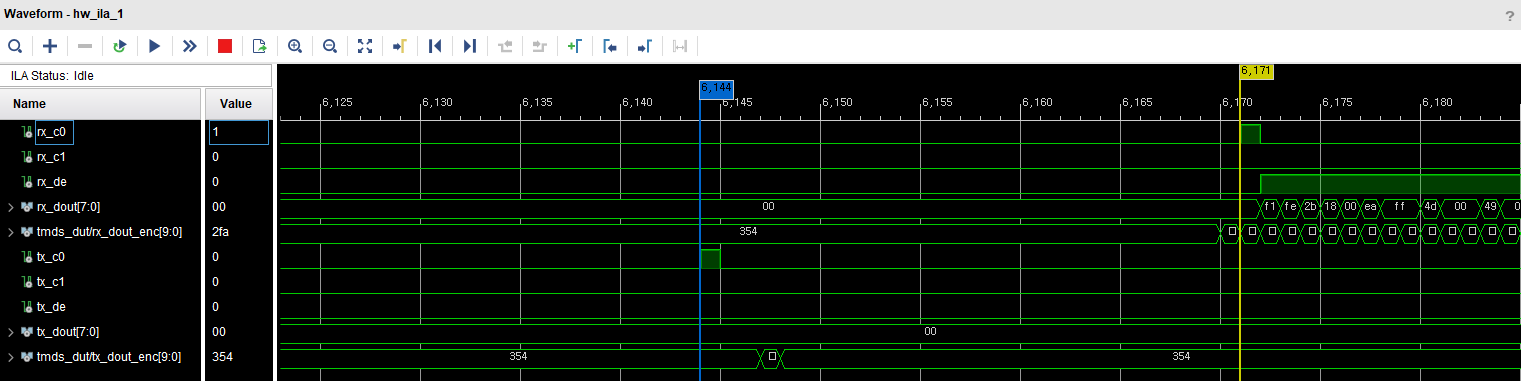Select rx_dout[7:0] signal name

68,207
